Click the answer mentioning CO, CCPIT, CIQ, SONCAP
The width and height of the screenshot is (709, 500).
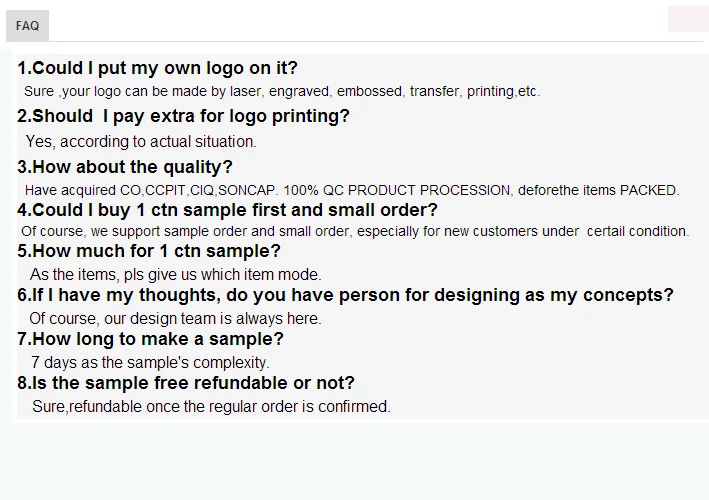tap(351, 190)
